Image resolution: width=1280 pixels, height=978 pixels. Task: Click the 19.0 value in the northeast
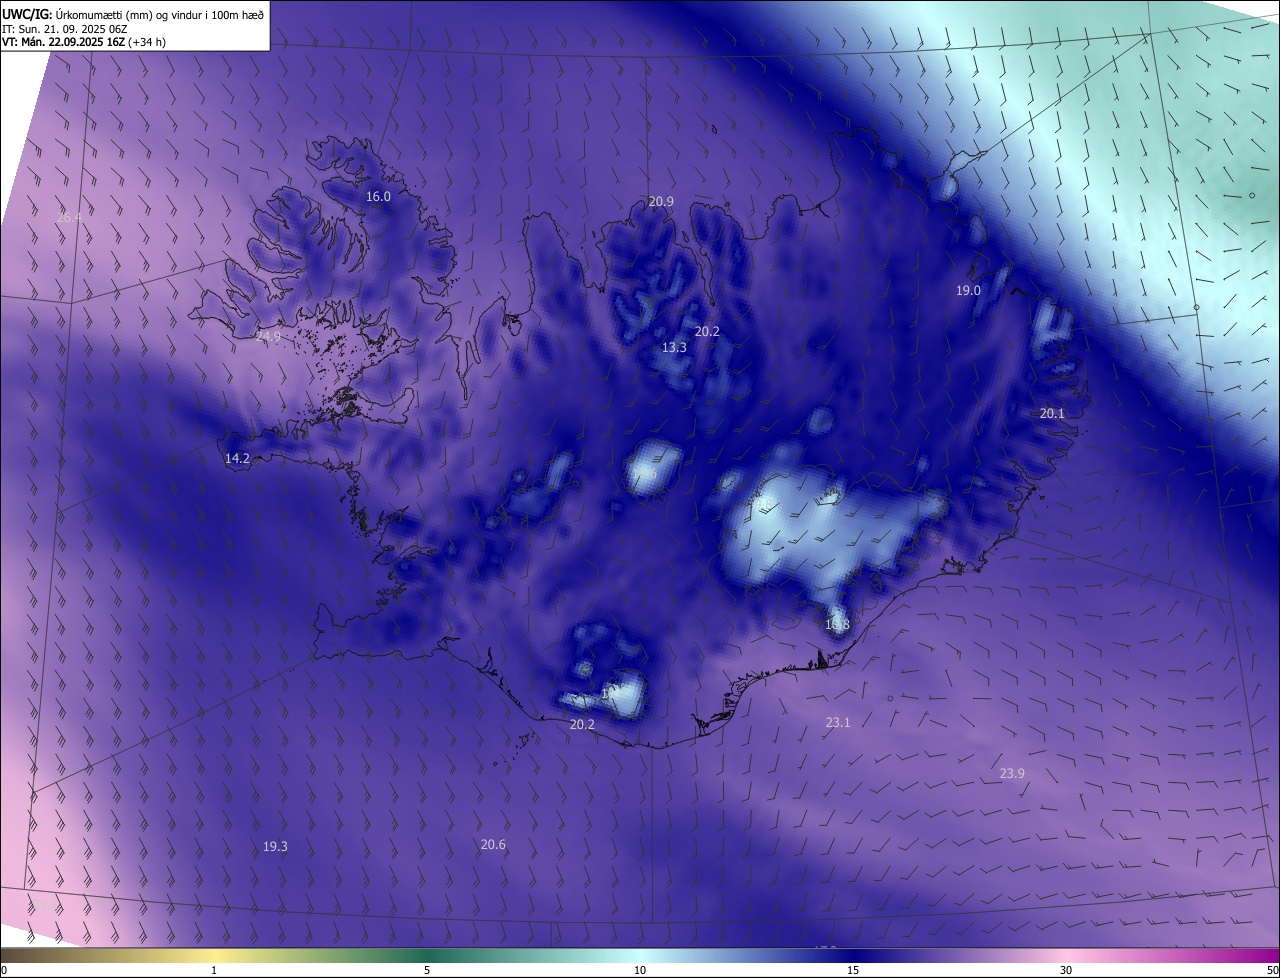click(x=968, y=291)
